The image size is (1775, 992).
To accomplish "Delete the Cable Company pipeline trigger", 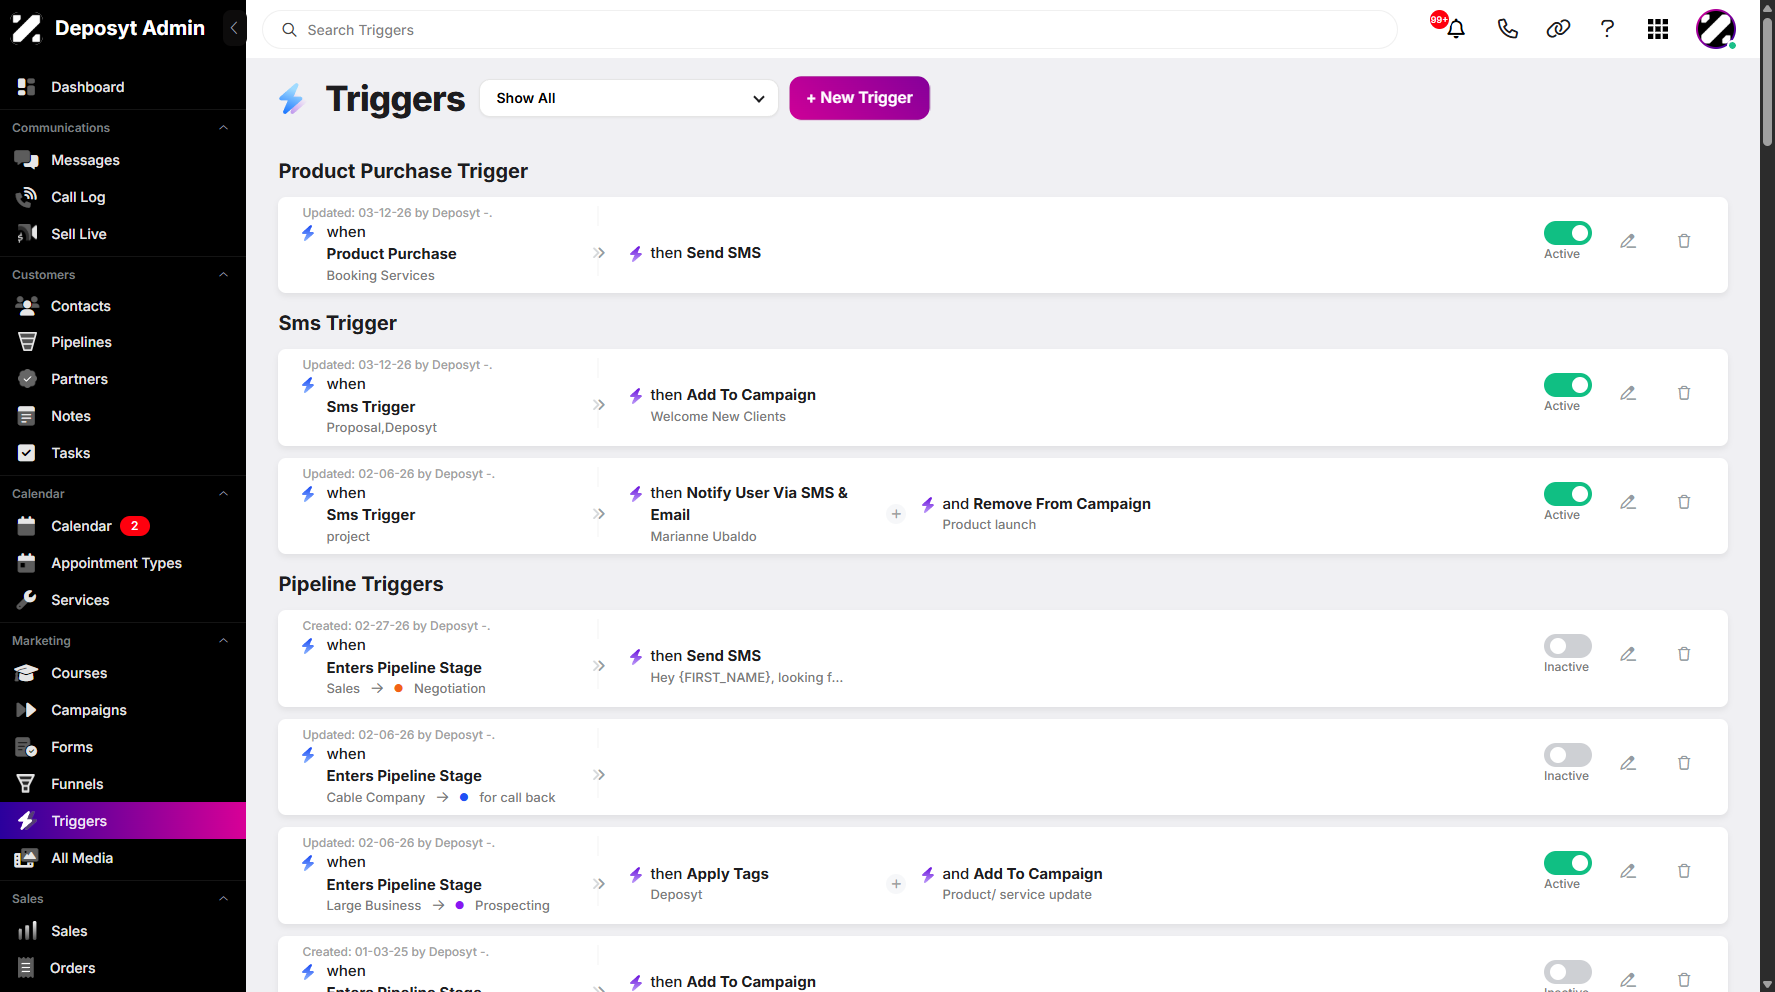I will 1684,763.
